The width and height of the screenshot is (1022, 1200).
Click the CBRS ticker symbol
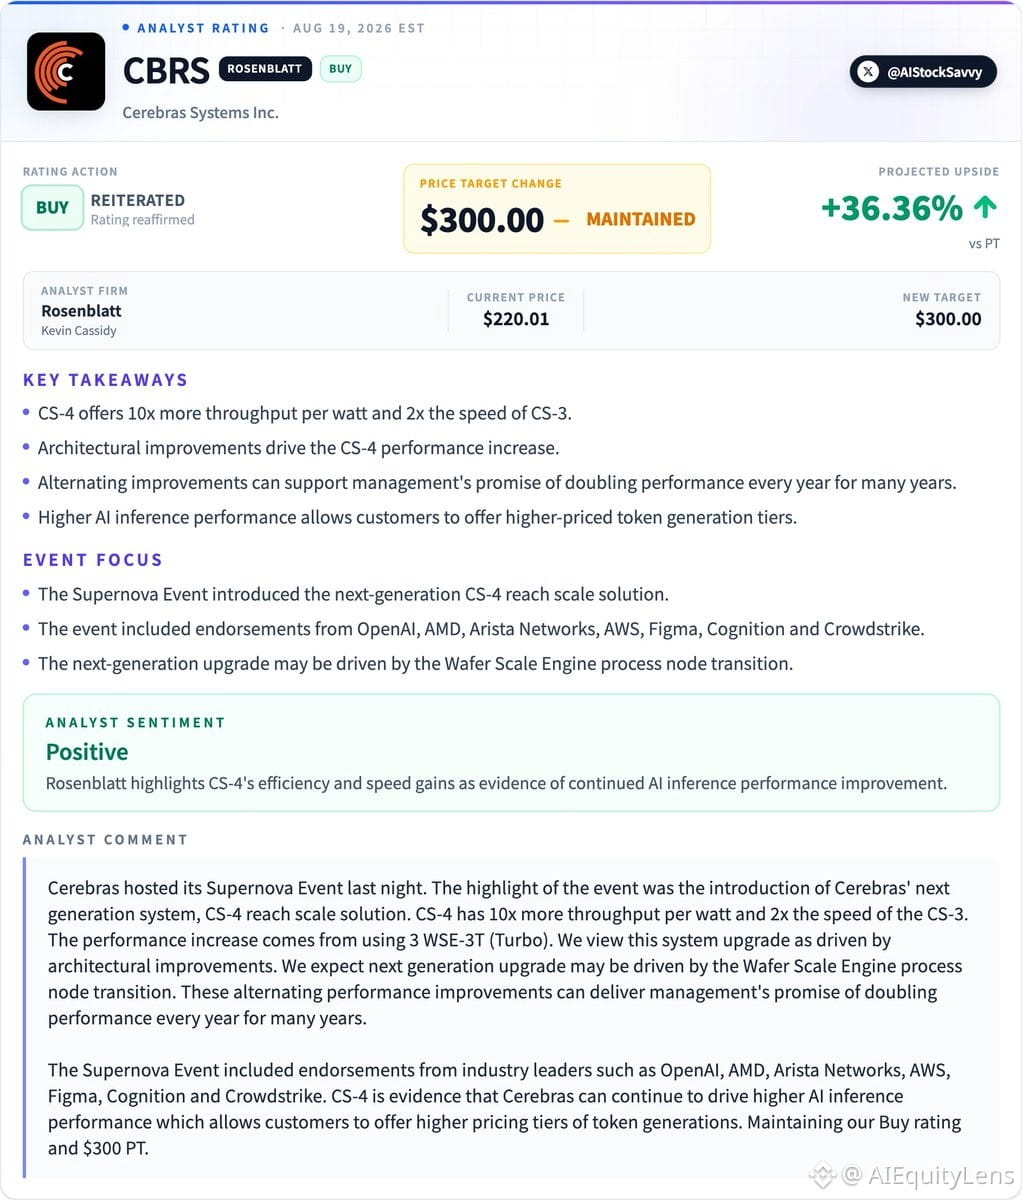coord(166,70)
